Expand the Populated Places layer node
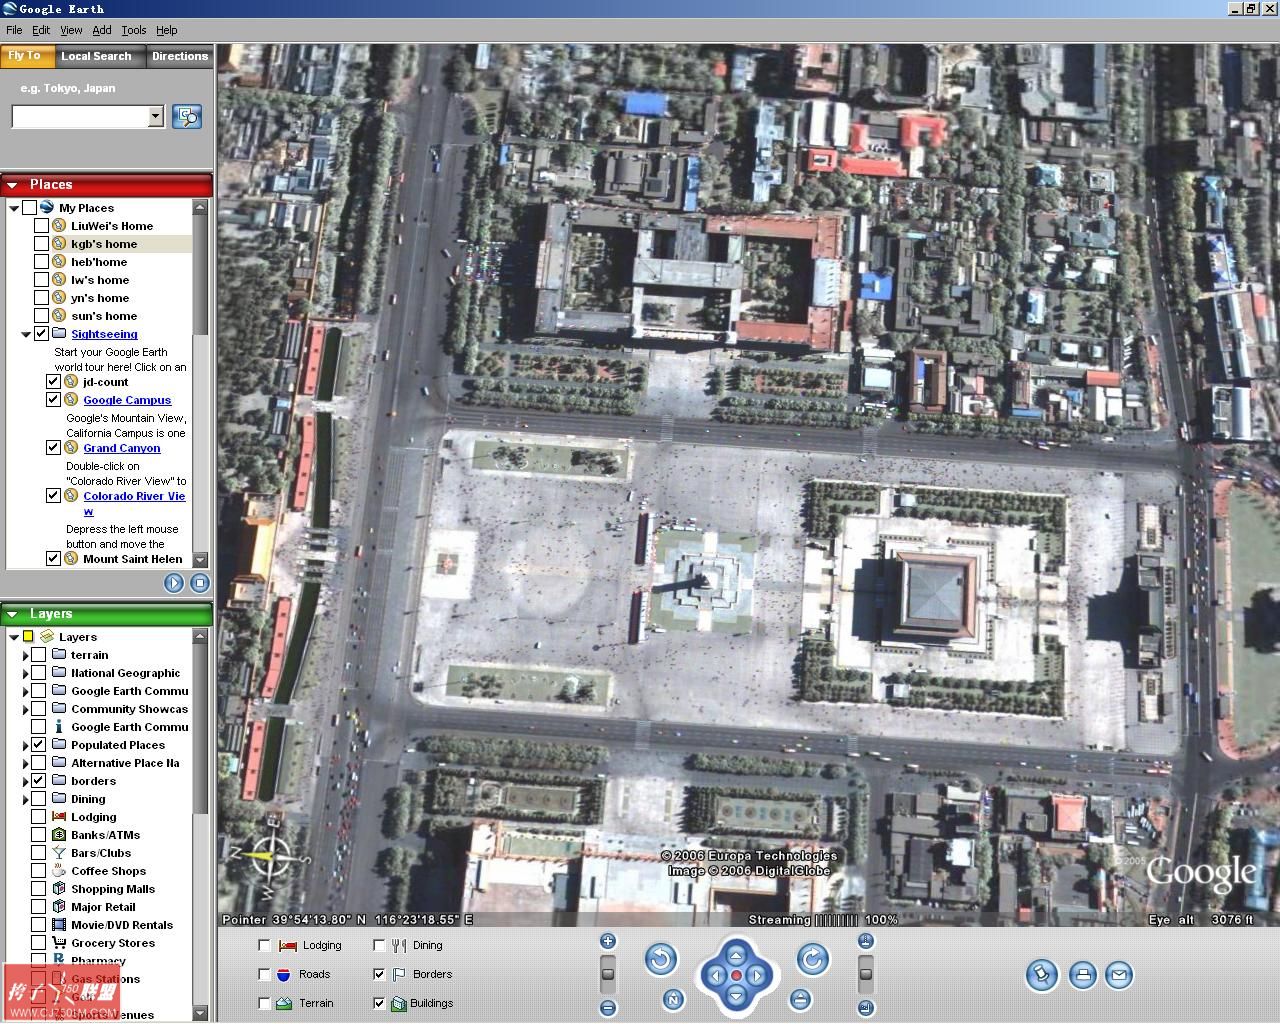Viewport: 1280px width, 1024px height. (x=26, y=746)
